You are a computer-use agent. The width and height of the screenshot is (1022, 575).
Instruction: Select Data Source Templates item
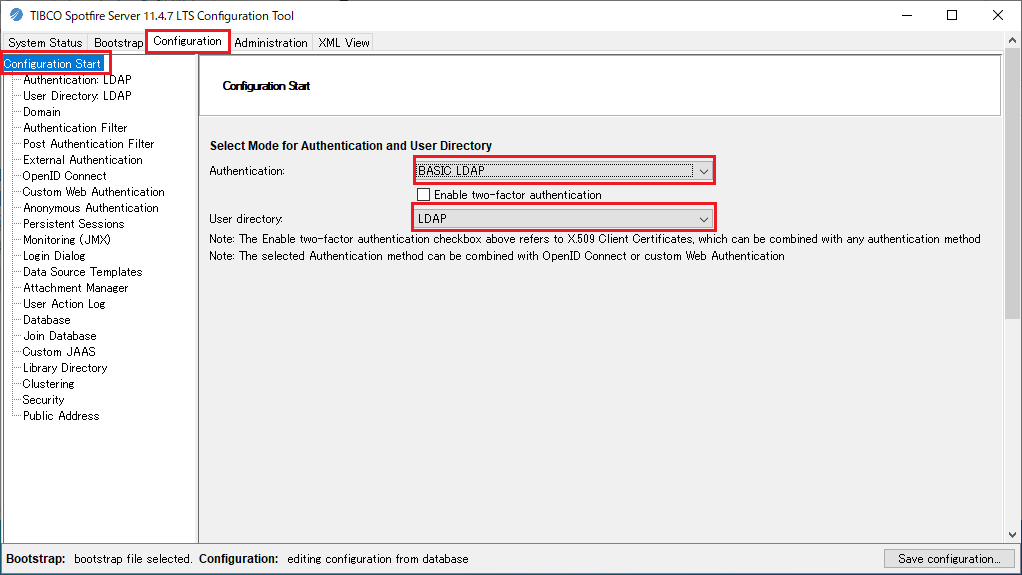pos(83,272)
